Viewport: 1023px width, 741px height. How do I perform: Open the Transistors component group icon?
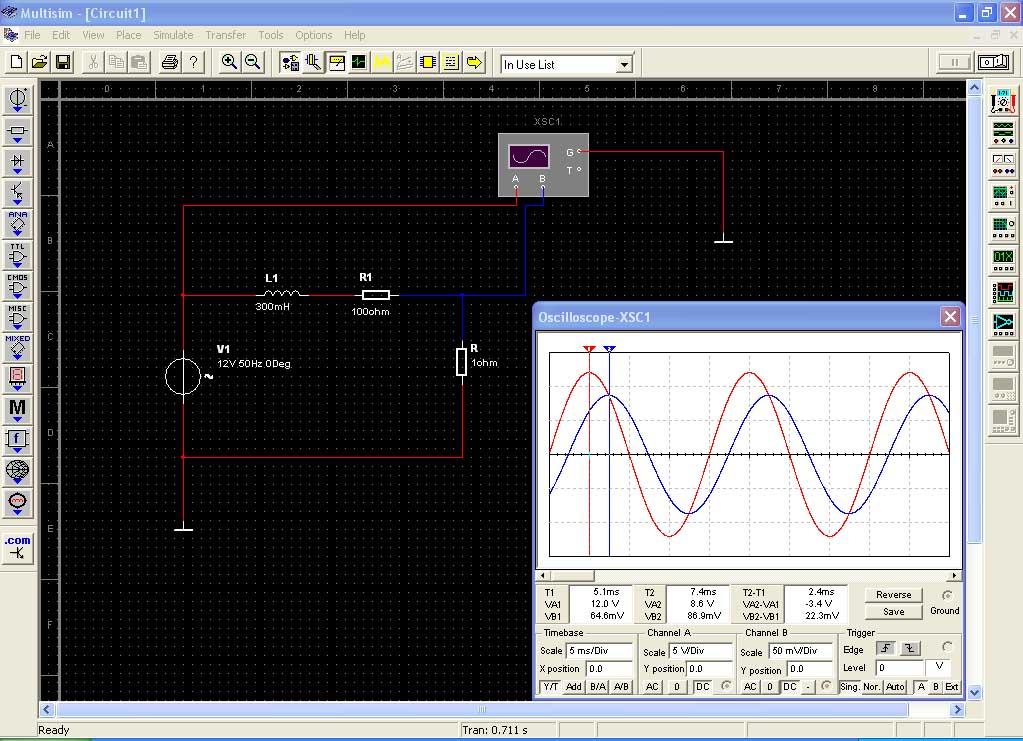pos(18,193)
